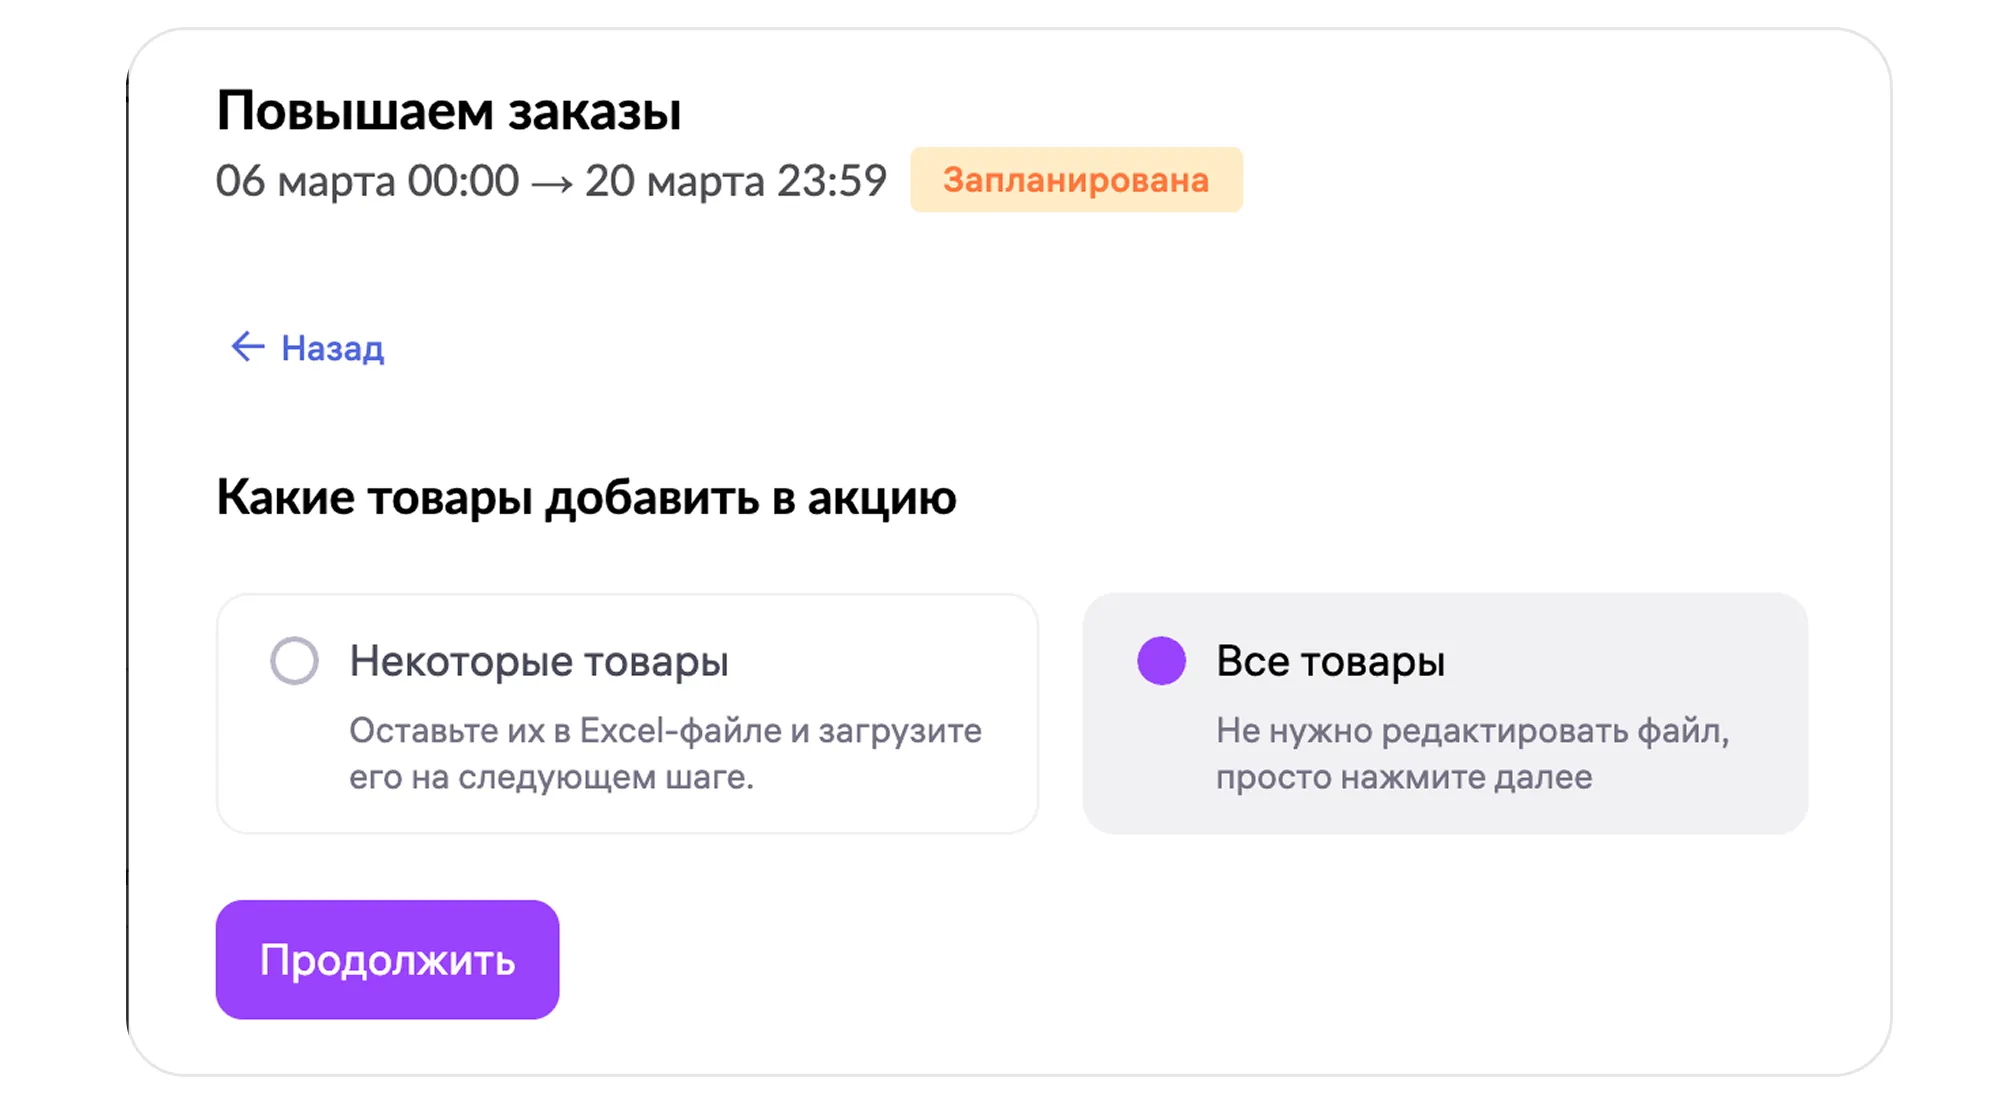
Task: Click the 'Некоторые товары' option label
Action: [x=538, y=661]
